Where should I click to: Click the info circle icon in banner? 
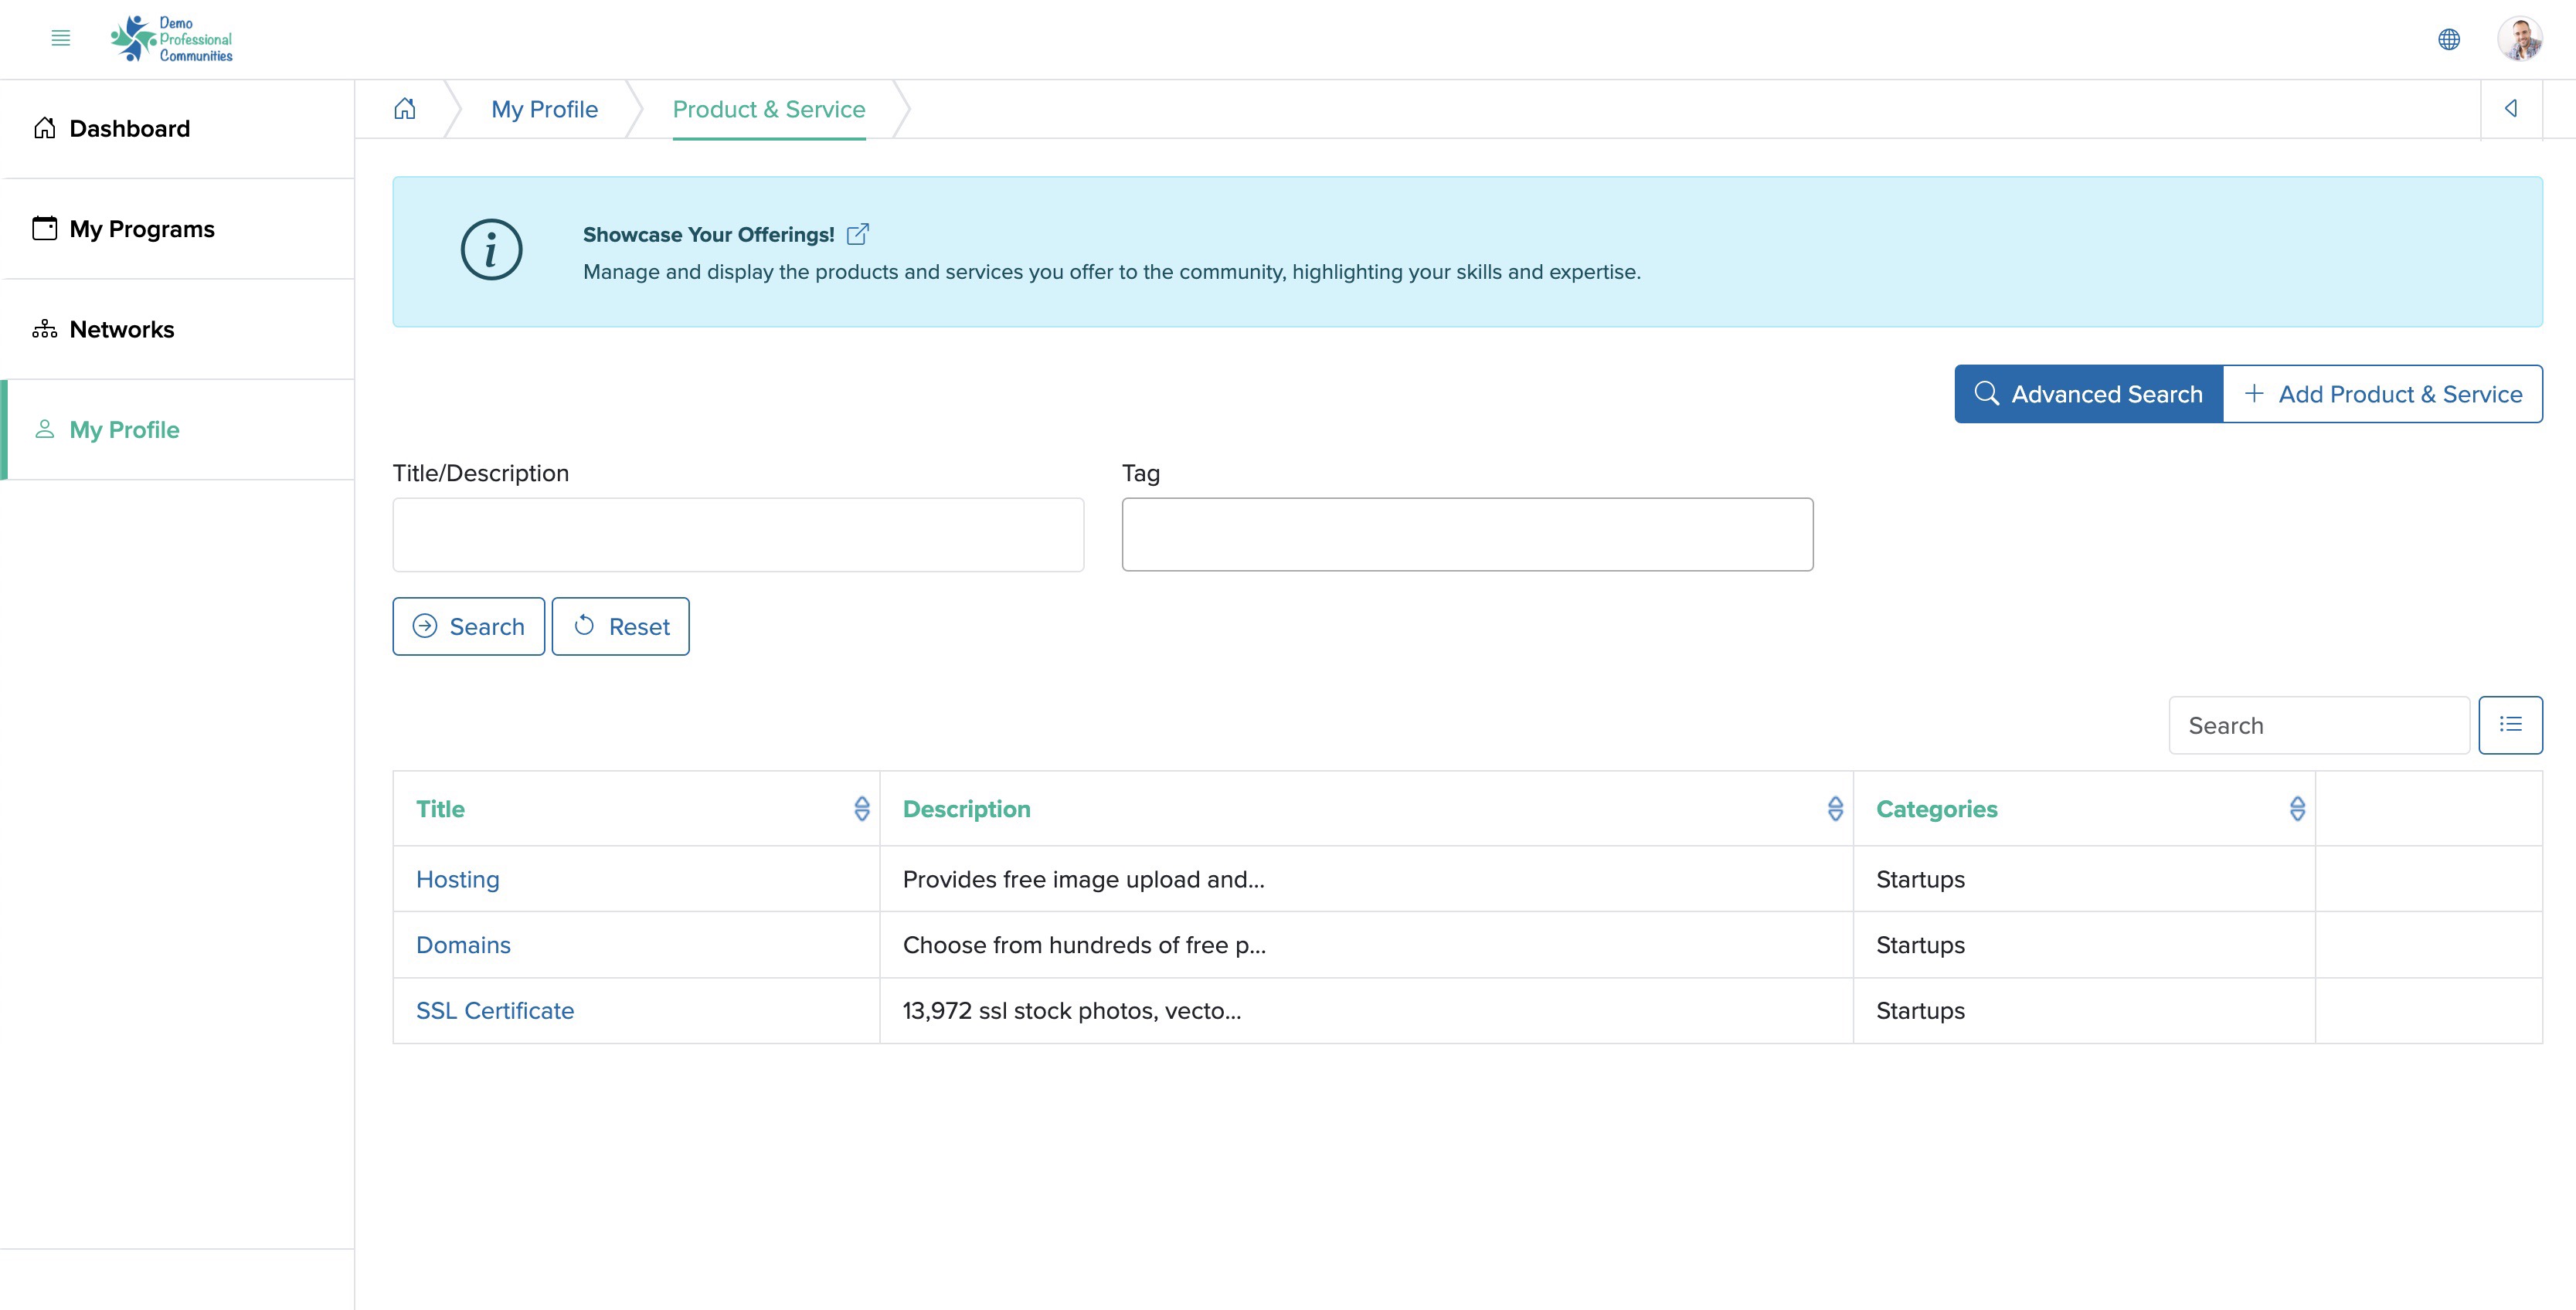pos(491,250)
